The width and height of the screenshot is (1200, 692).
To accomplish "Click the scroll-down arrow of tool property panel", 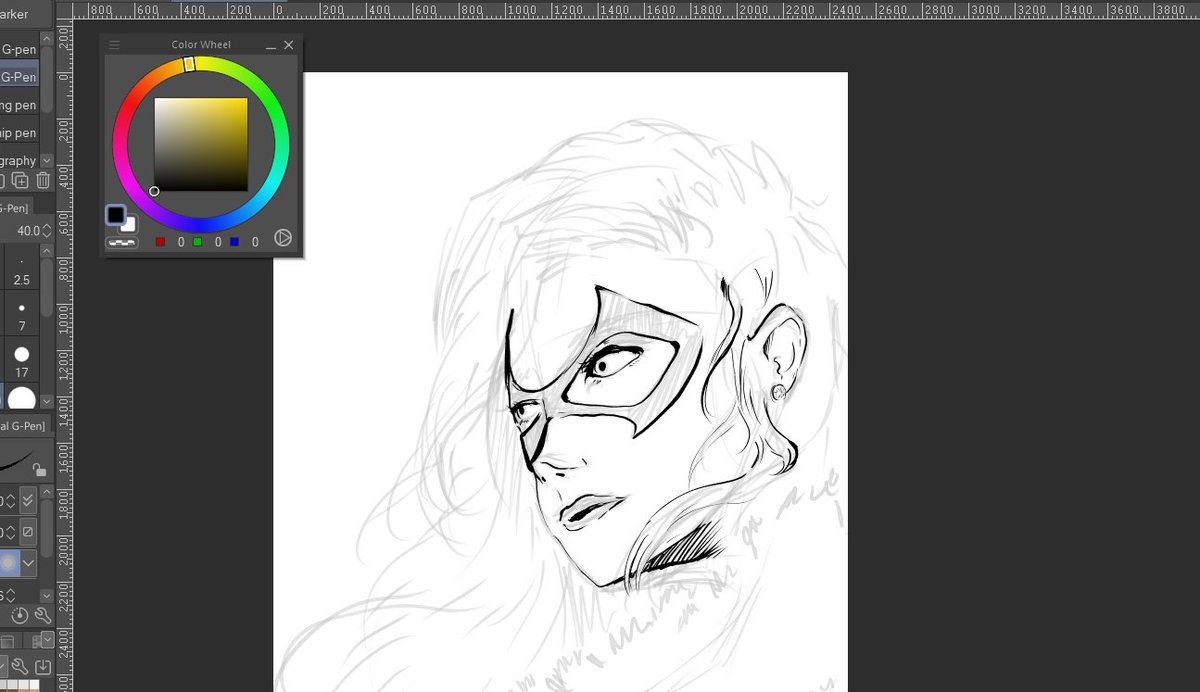I will point(47,596).
